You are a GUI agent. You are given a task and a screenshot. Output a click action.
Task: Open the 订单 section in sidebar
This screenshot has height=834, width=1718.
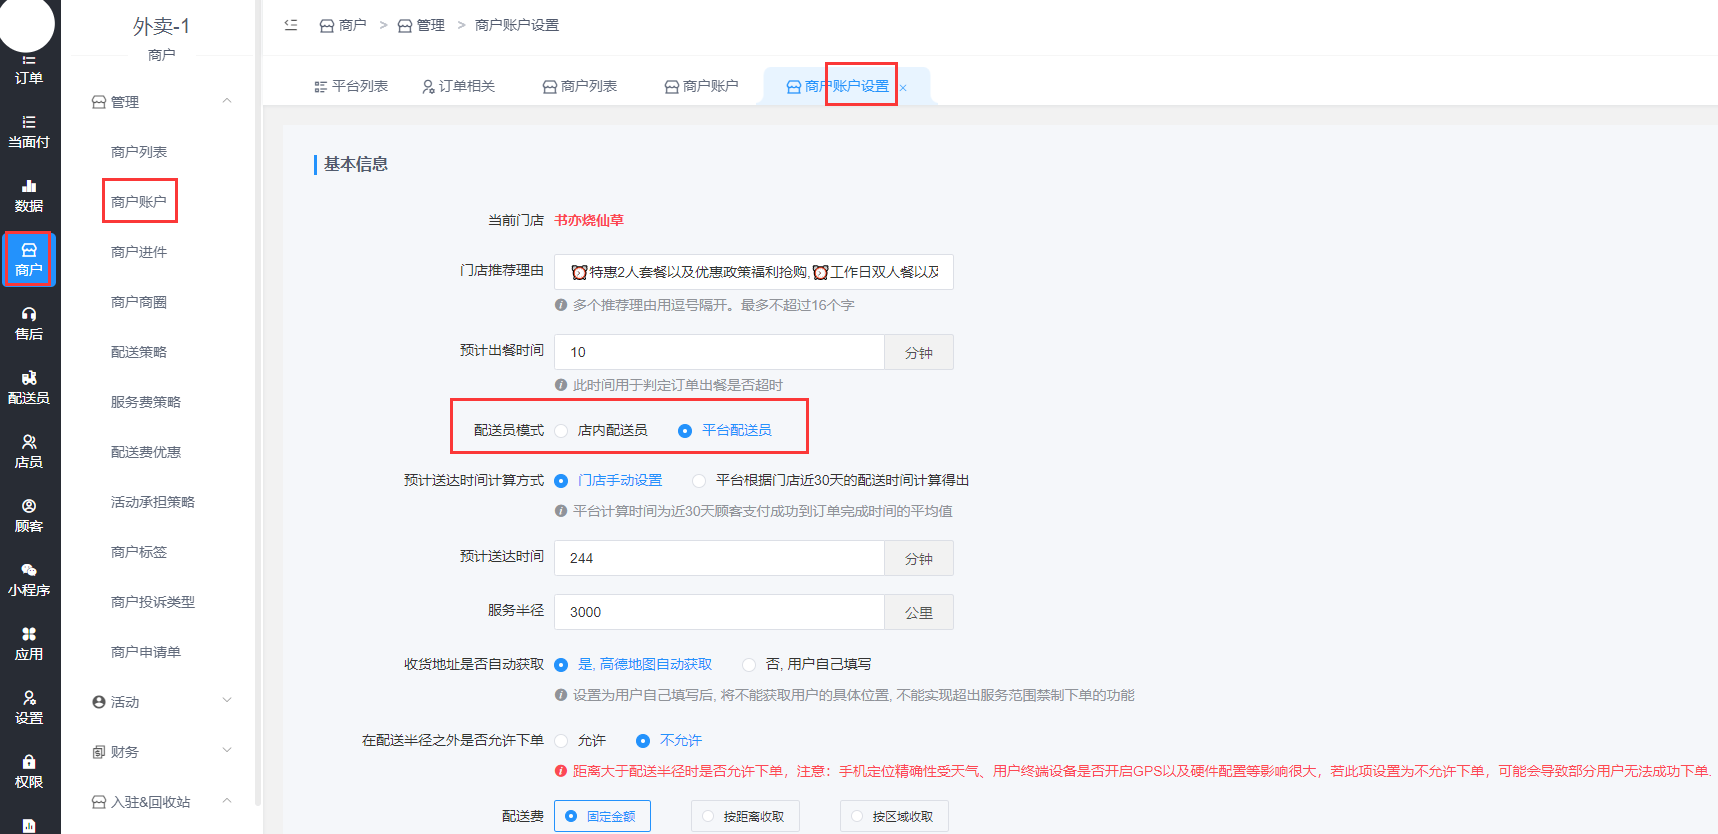[x=29, y=69]
